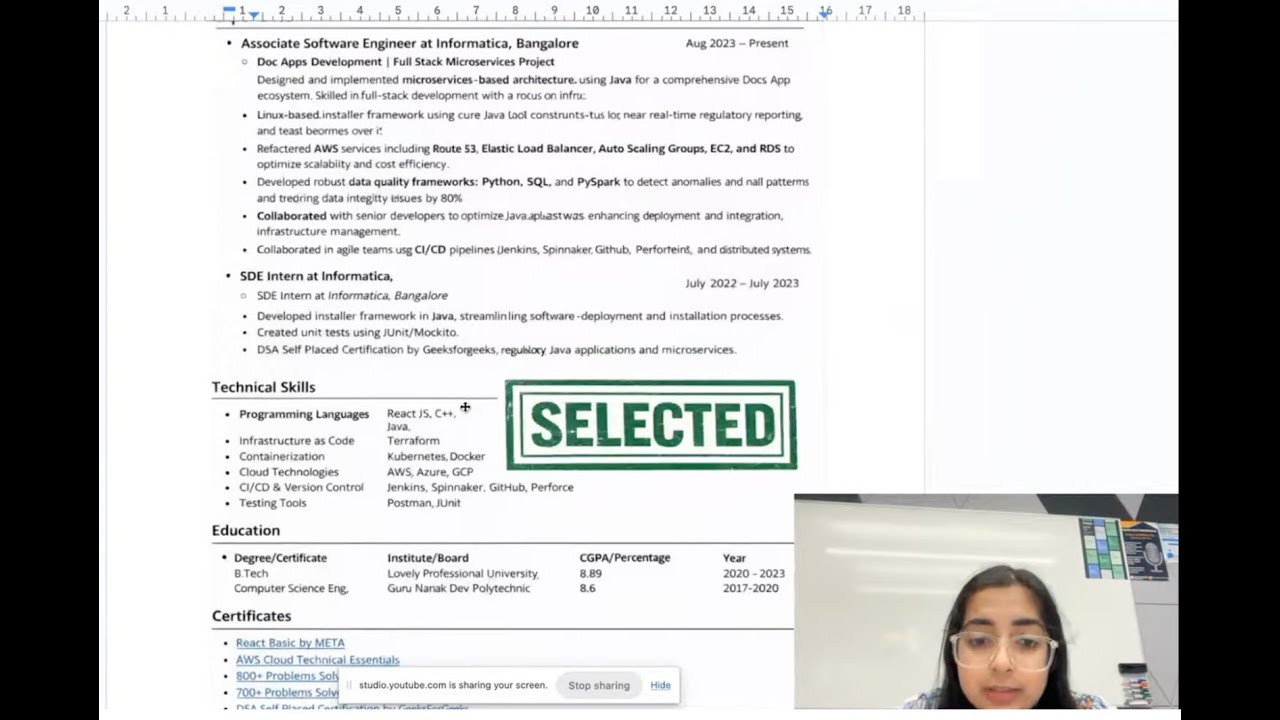Click the '2017-2020' year value
This screenshot has height=720, width=1280.
coord(750,589)
